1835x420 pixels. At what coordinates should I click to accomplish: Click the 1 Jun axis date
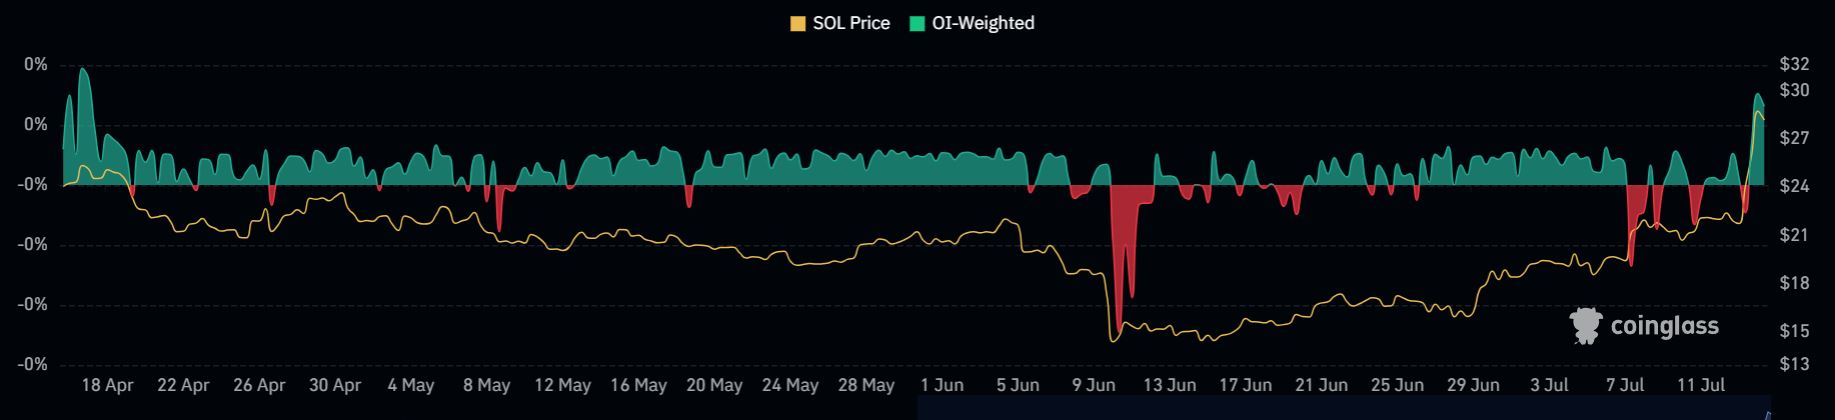pyautogui.click(x=941, y=385)
